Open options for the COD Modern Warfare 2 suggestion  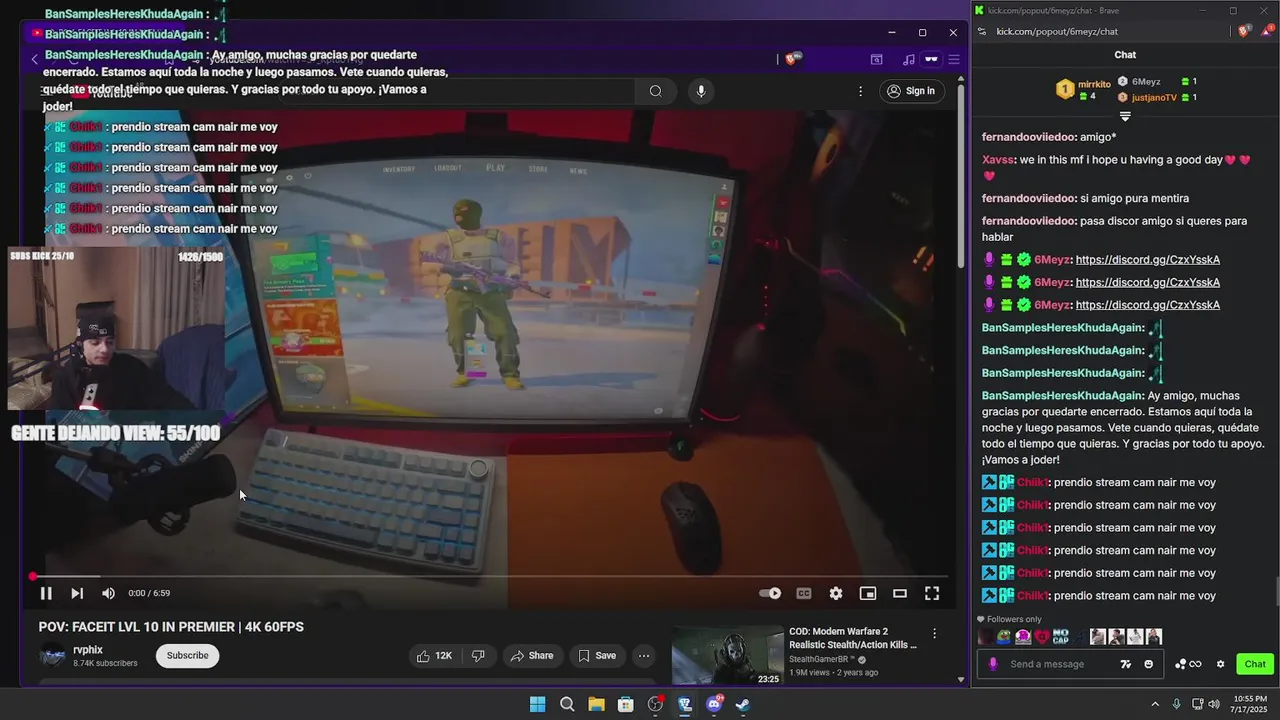(x=935, y=633)
